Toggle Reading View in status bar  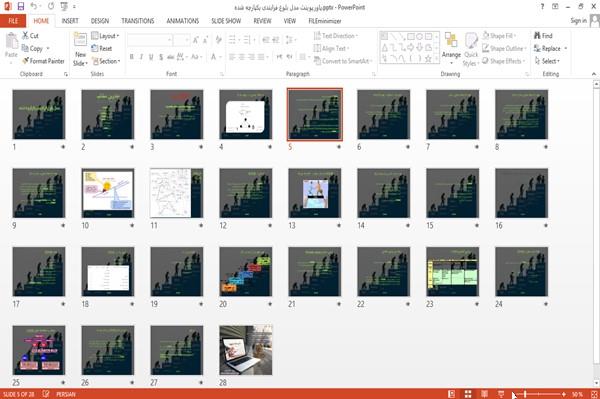click(x=484, y=394)
